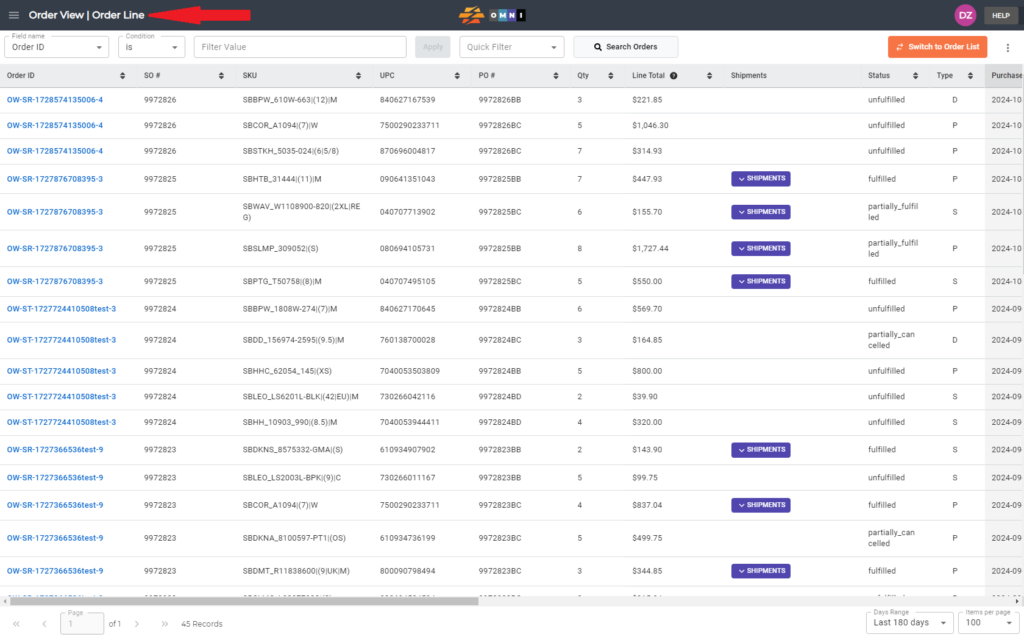The height and width of the screenshot is (640, 1024).
Task: Open order OW-SR-1728574135006-4 link
Action: pos(55,100)
